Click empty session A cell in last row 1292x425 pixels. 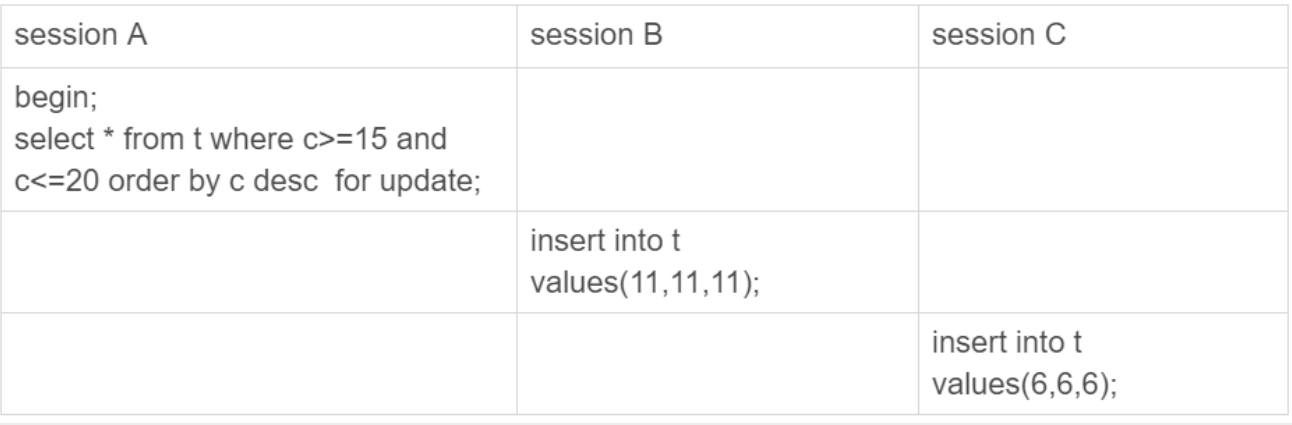(260, 363)
